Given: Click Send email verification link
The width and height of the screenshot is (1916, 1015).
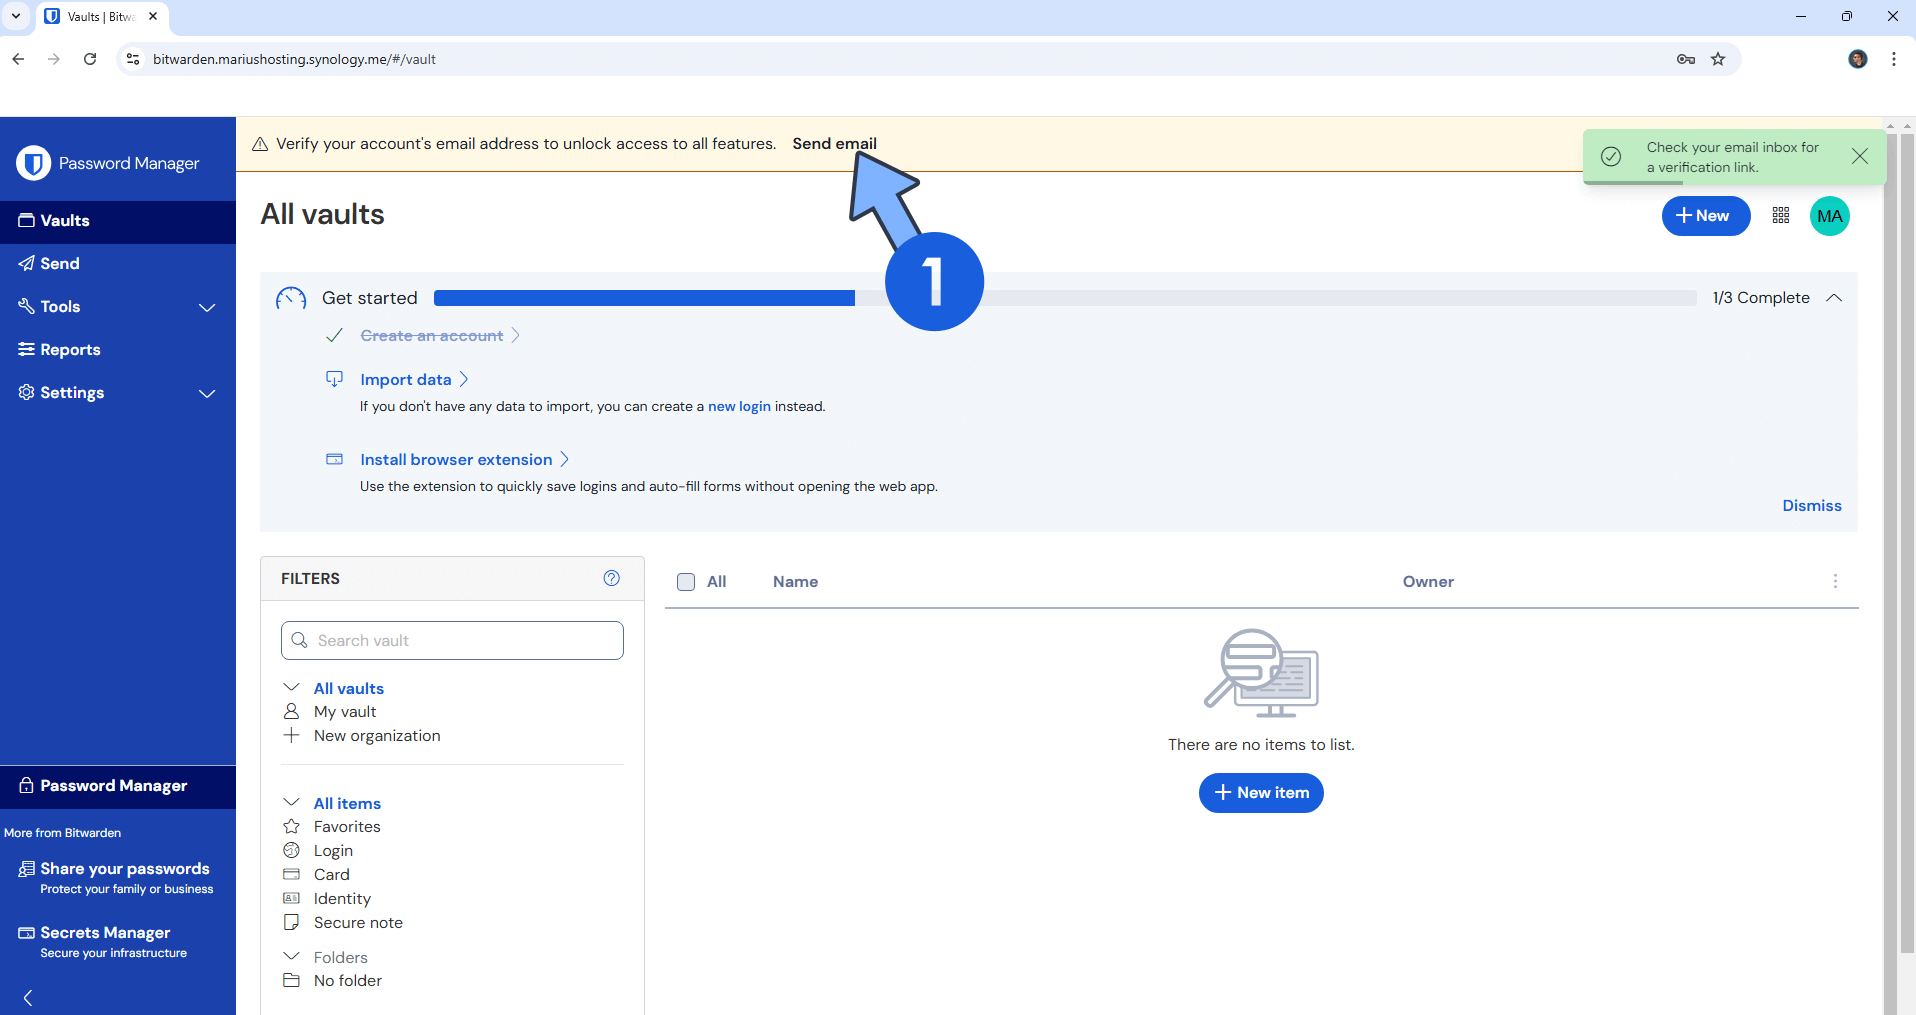Looking at the screenshot, I should [x=834, y=144].
